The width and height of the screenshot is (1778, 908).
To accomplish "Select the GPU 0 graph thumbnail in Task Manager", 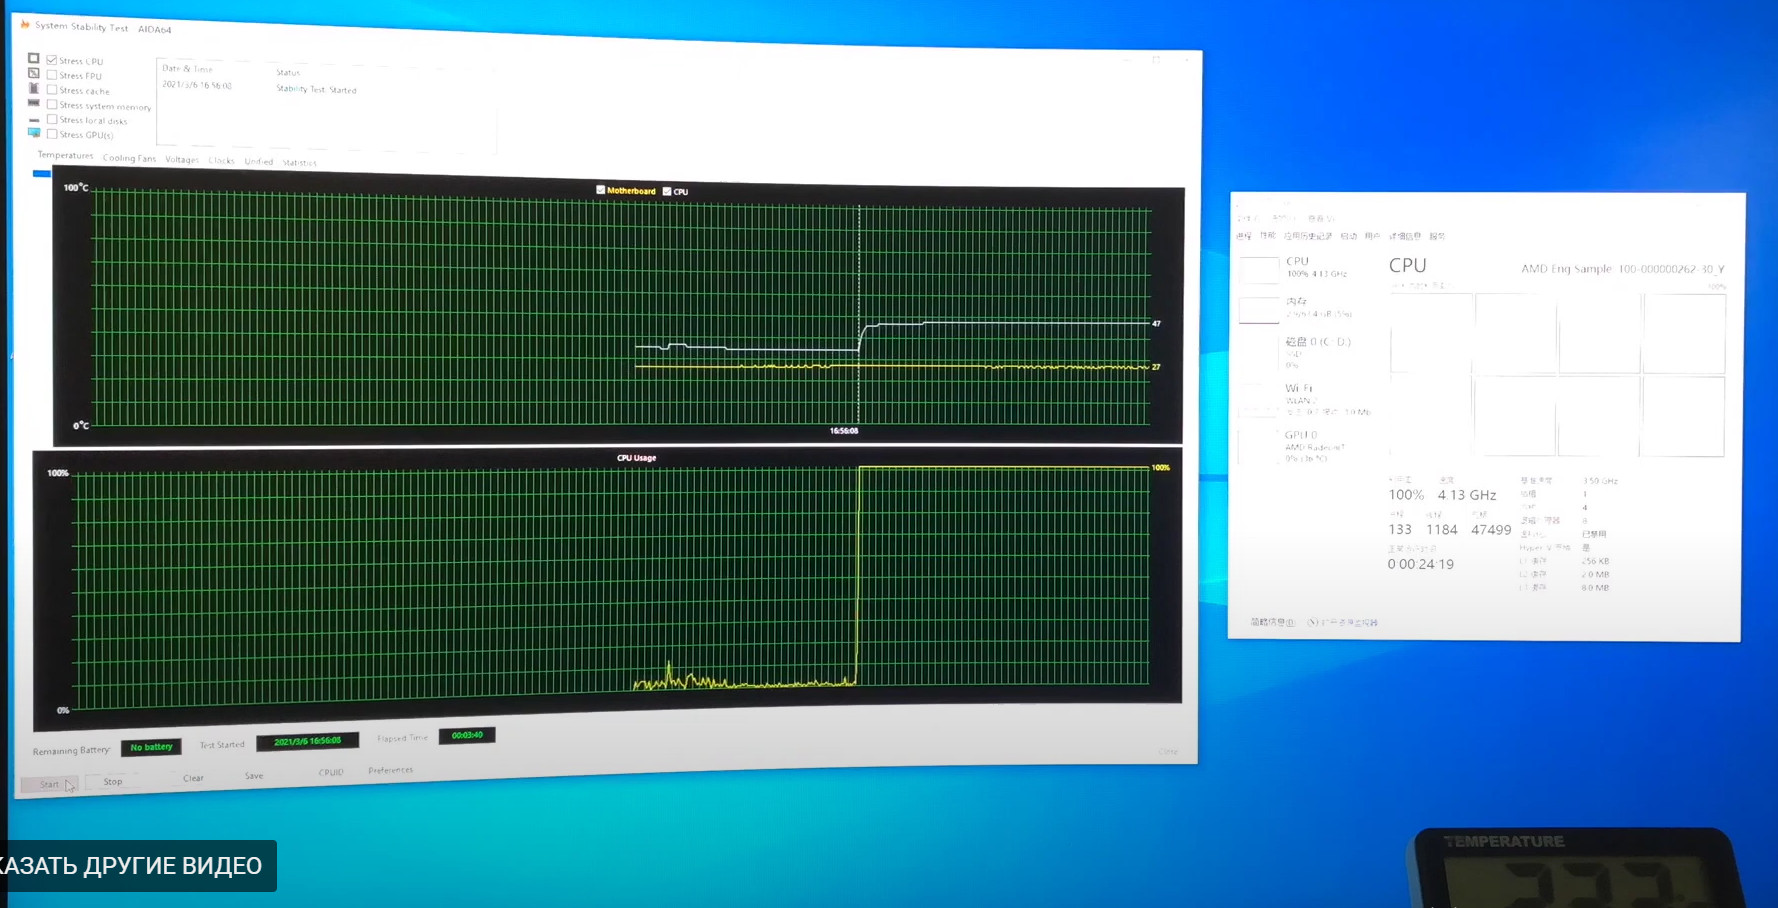I will [1257, 446].
